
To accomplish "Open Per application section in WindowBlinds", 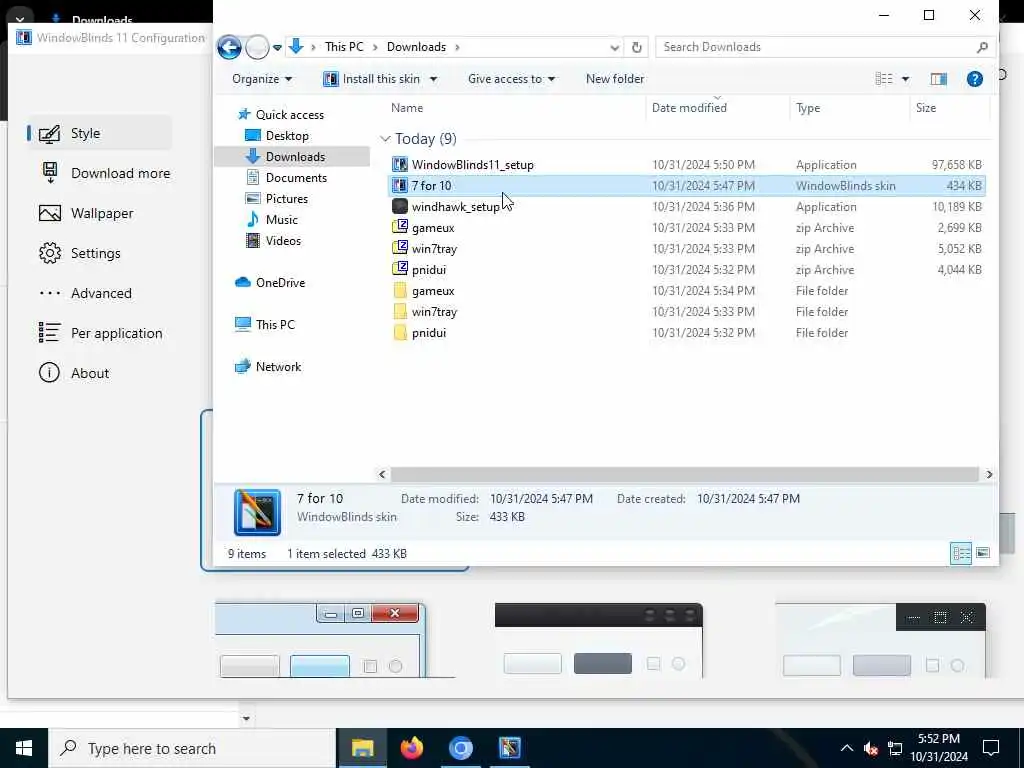I will click(101, 333).
